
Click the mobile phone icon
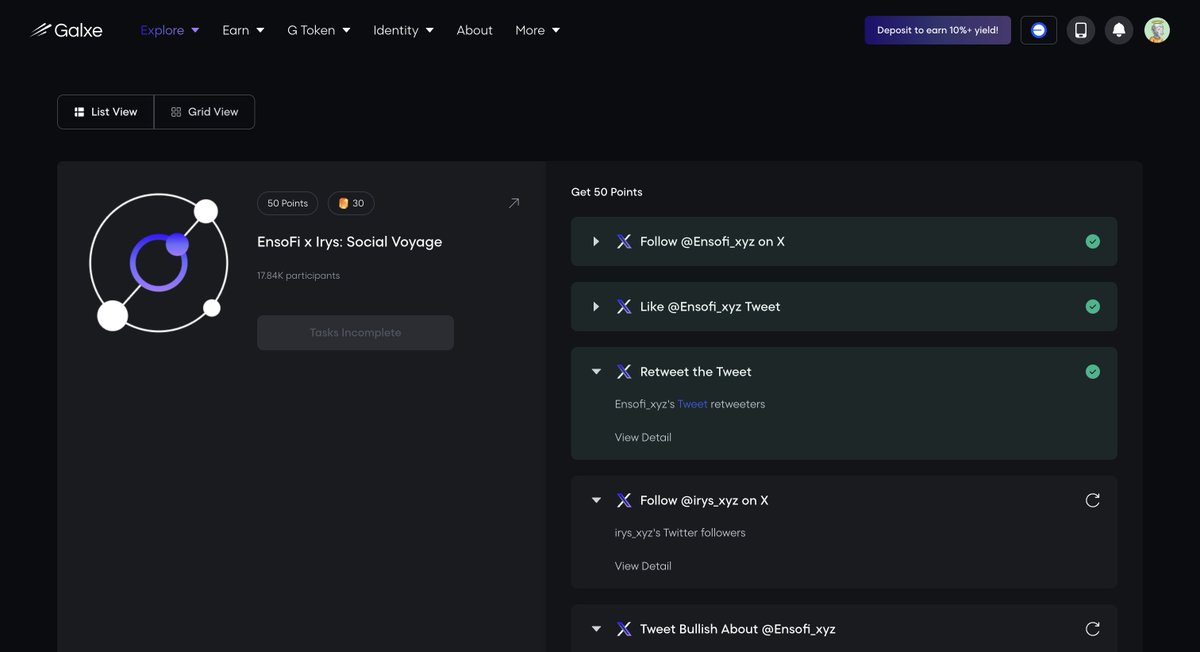(1081, 30)
